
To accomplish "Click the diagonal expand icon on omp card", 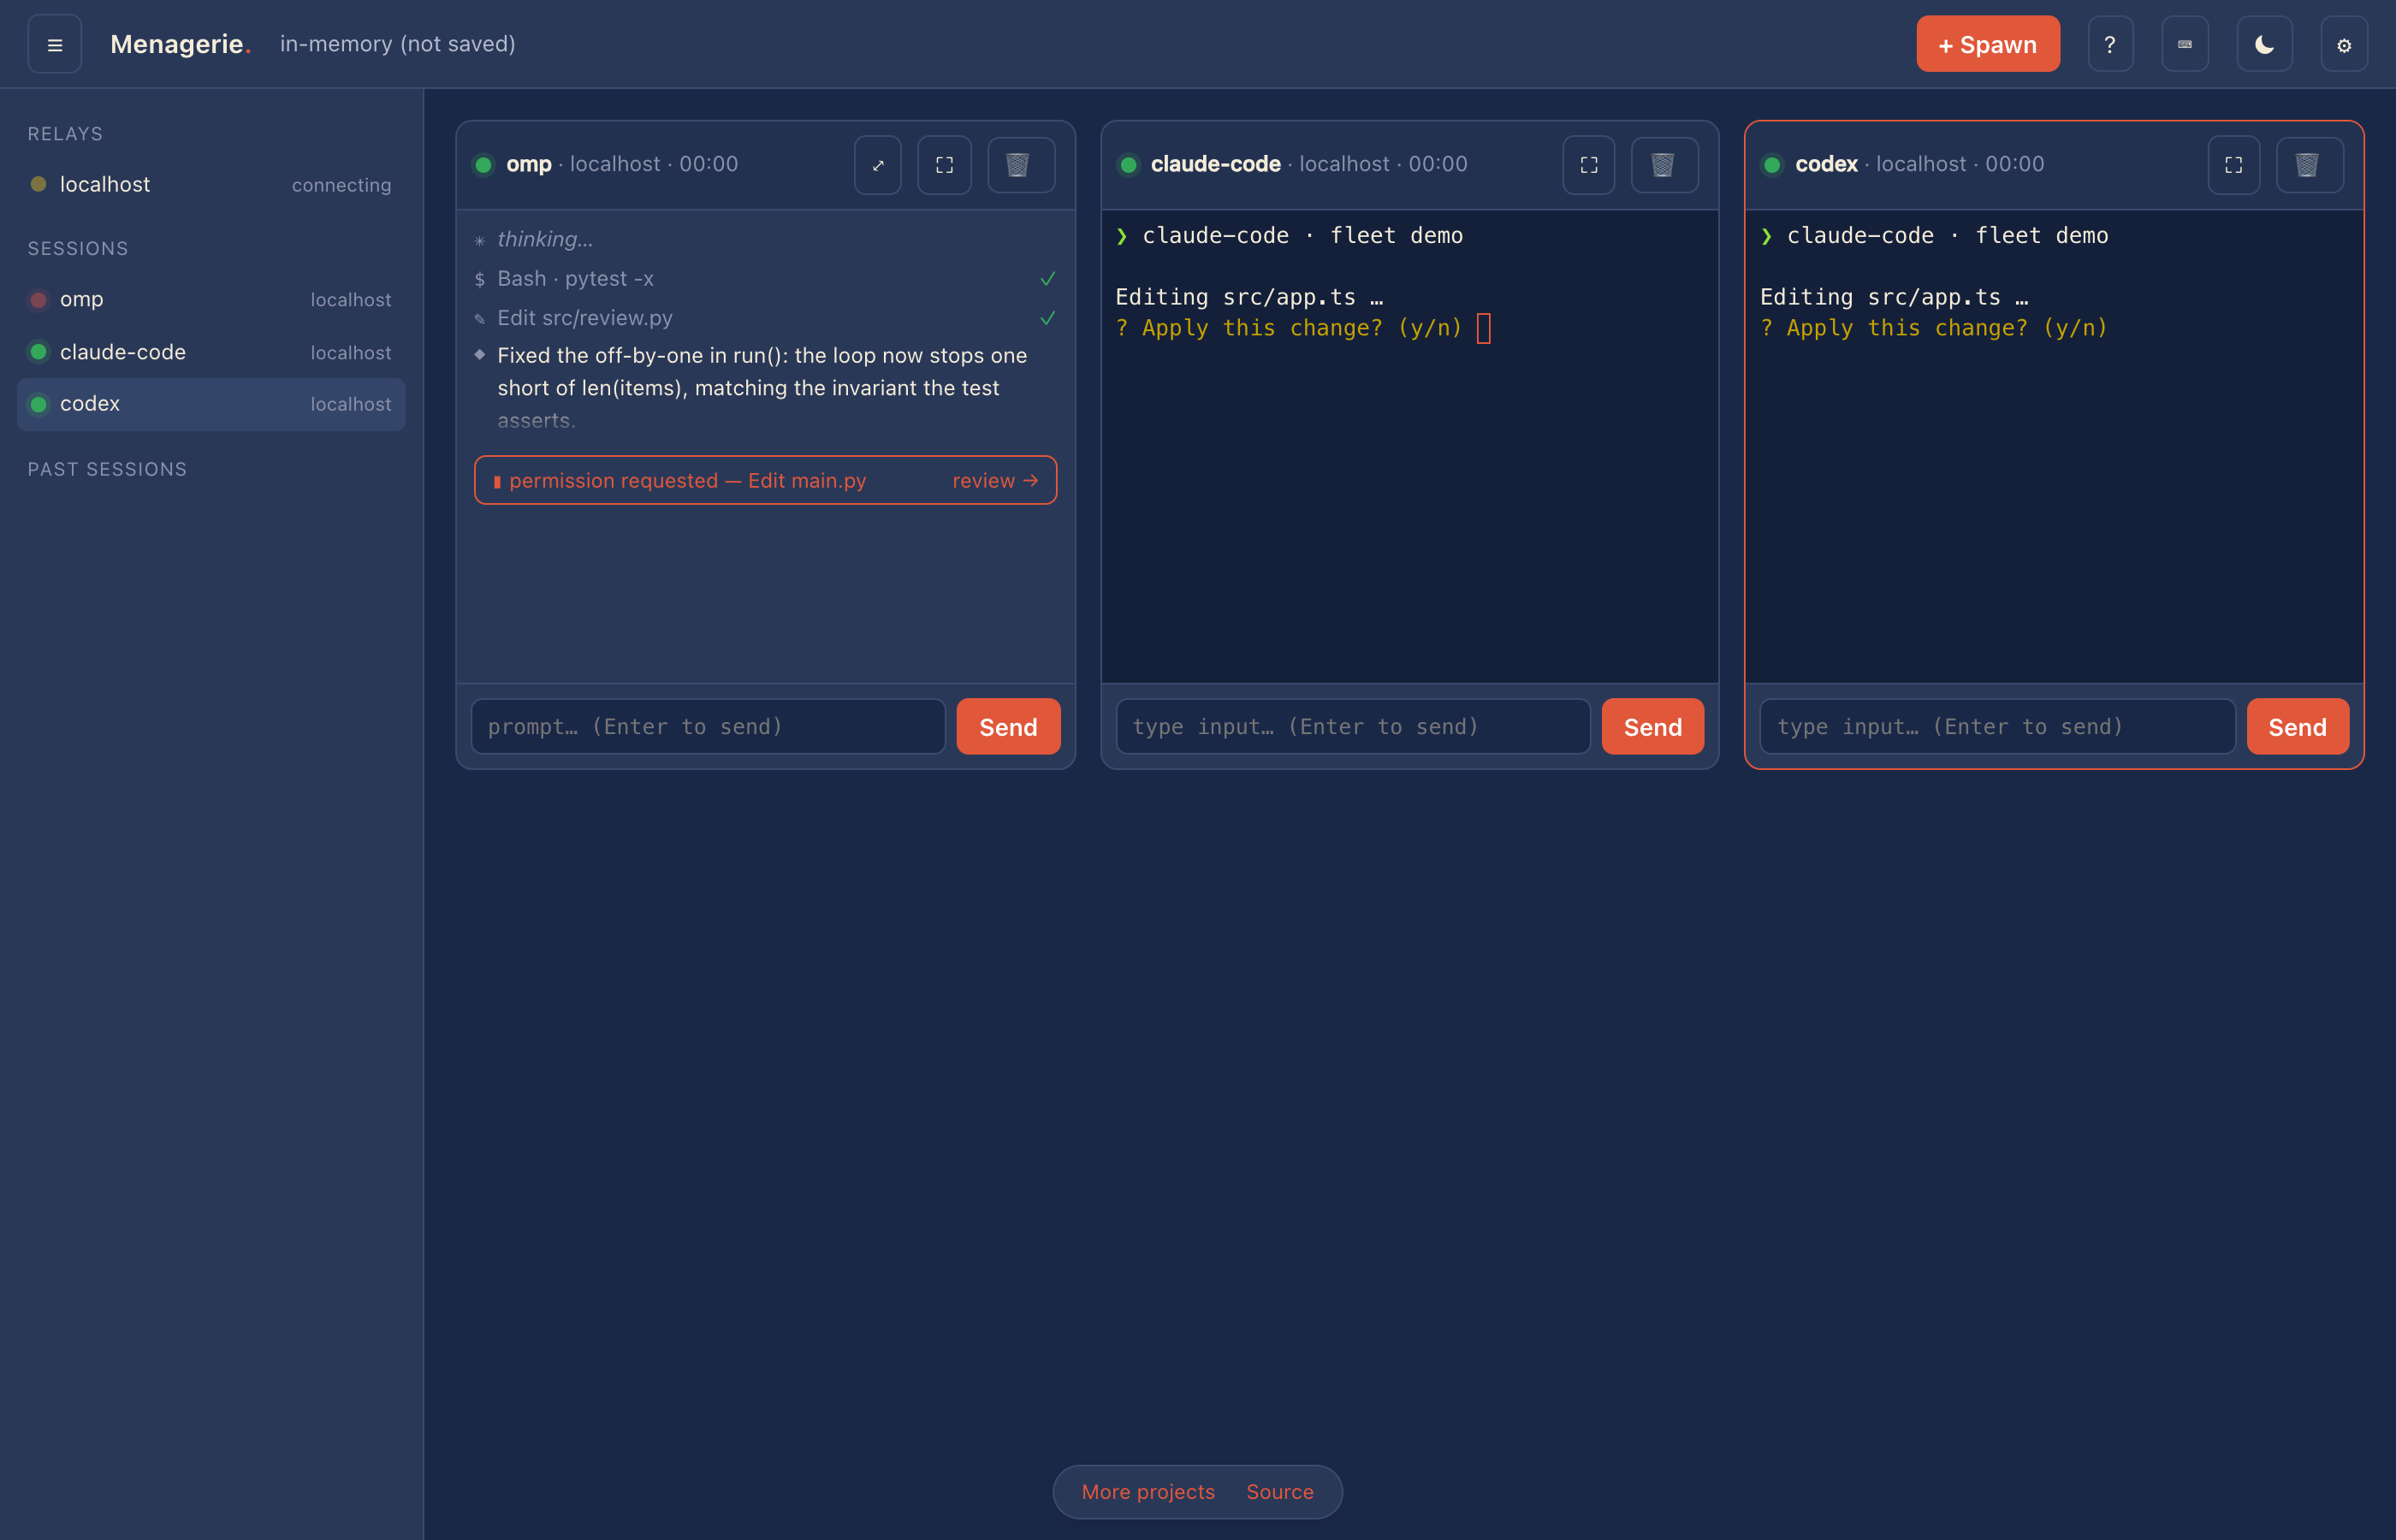I will click(x=878, y=165).
